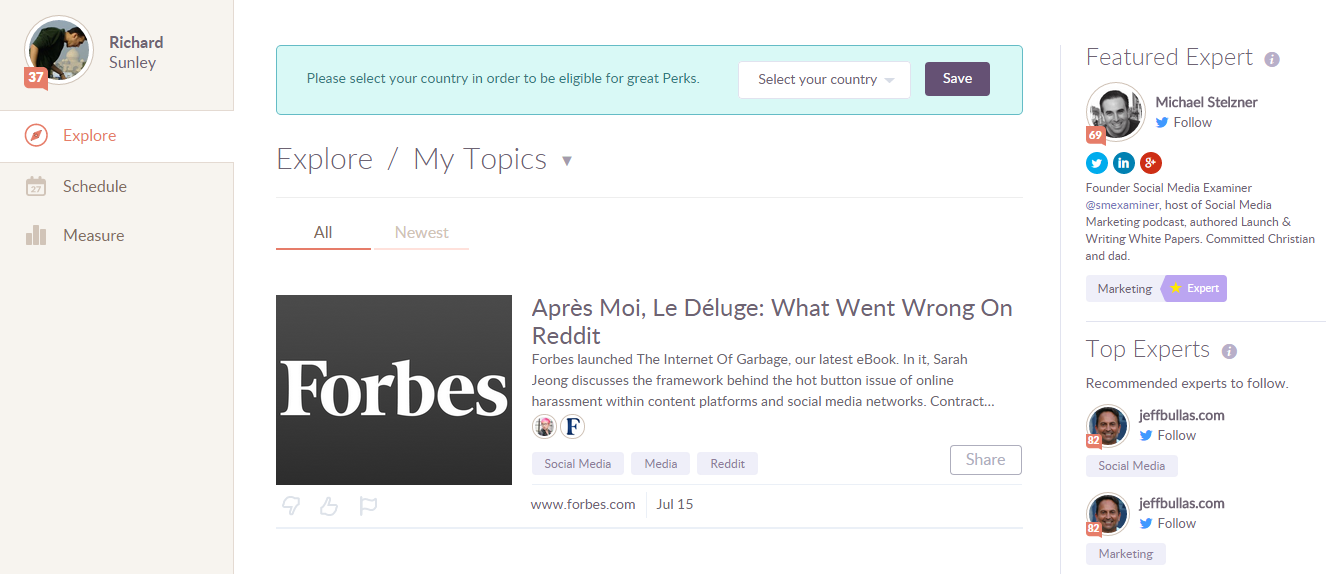This screenshot has width=1338, height=574.
Task: Select the Reddit tag on the article
Action: pos(727,463)
